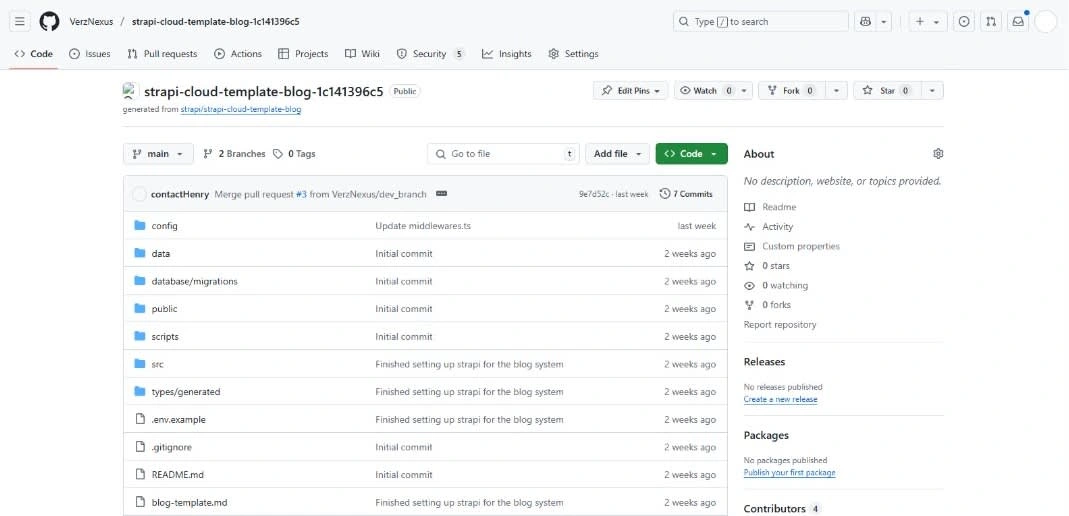The width and height of the screenshot is (1069, 516).
Task: Click the scripts folder icon
Action: [140, 337]
